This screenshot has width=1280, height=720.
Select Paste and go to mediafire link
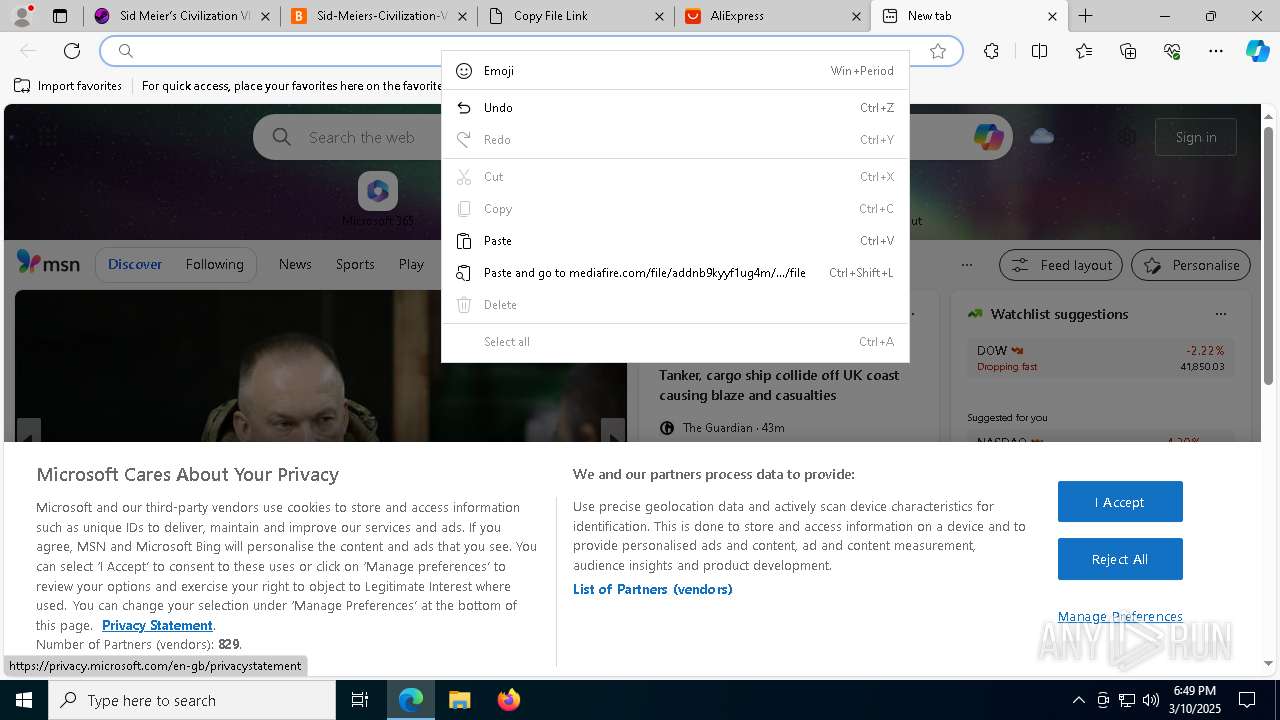click(675, 273)
